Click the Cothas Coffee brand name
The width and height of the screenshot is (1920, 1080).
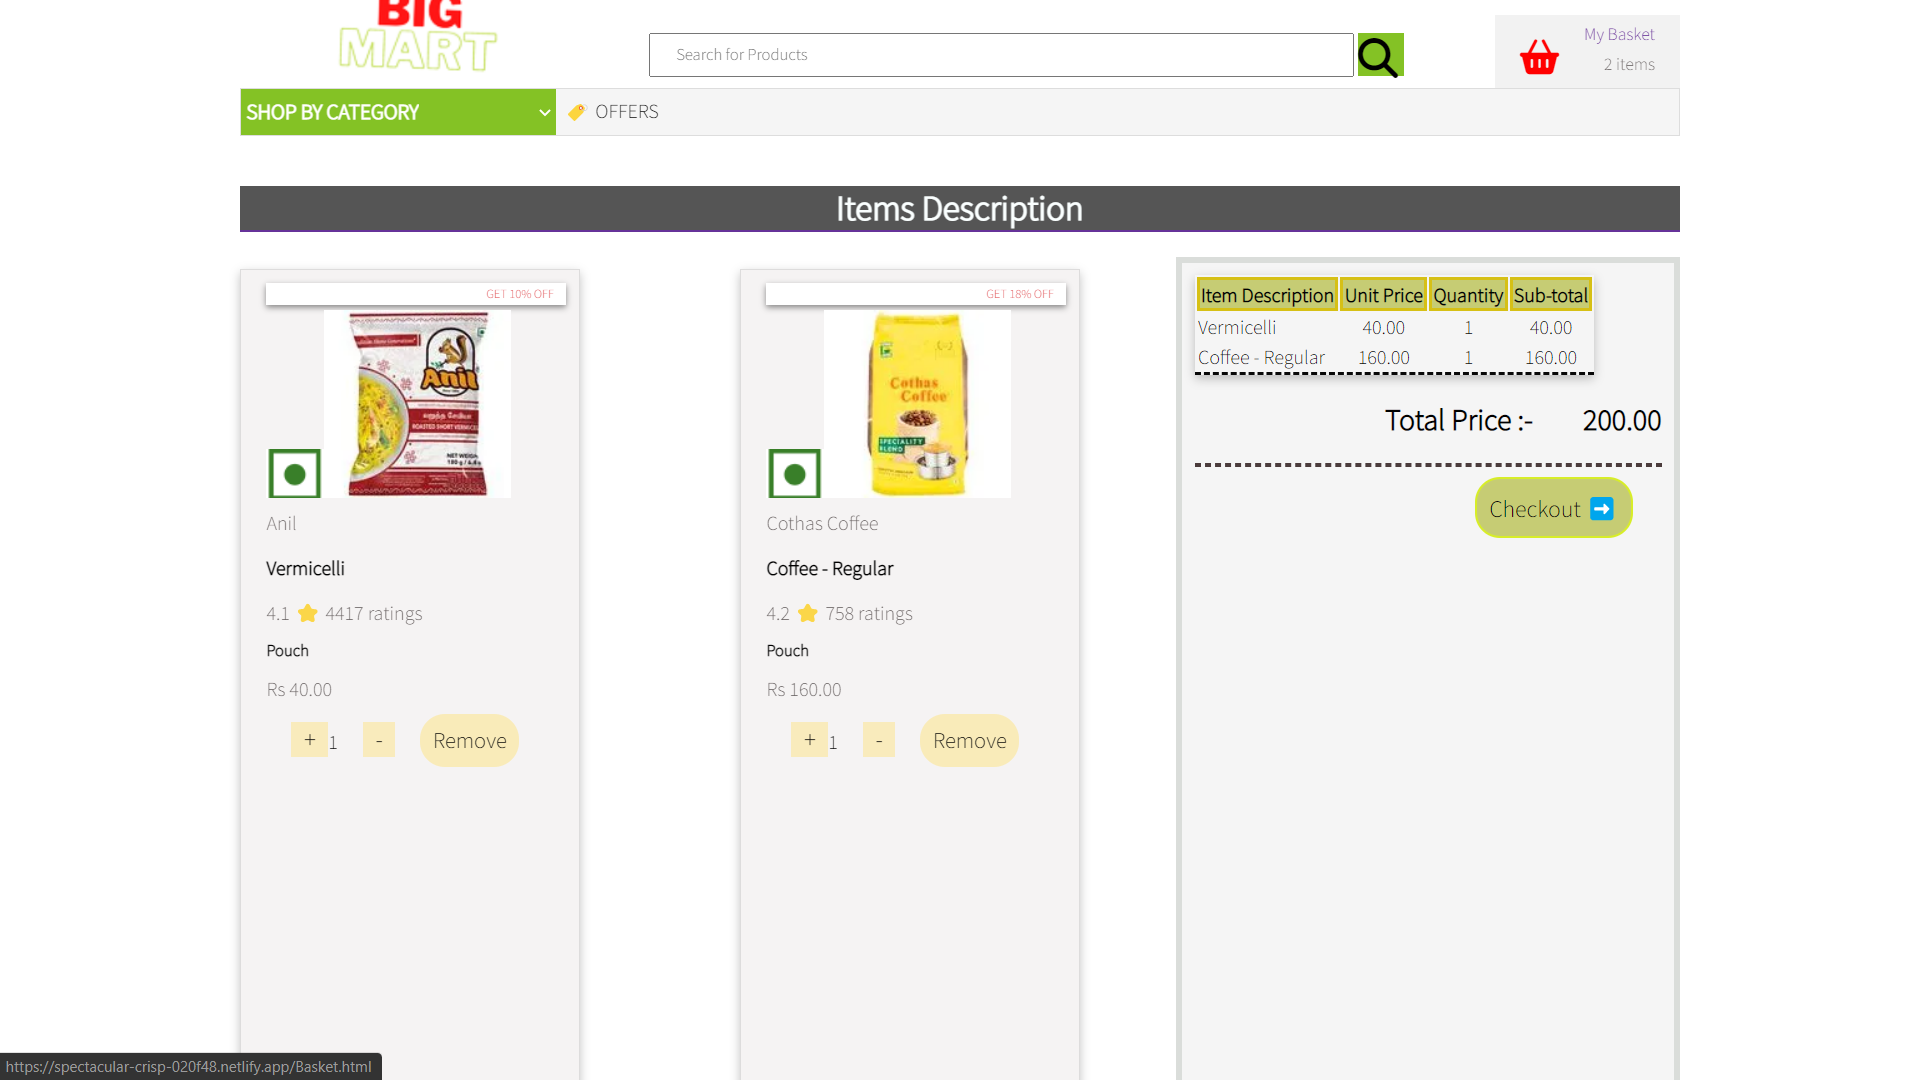coord(822,524)
